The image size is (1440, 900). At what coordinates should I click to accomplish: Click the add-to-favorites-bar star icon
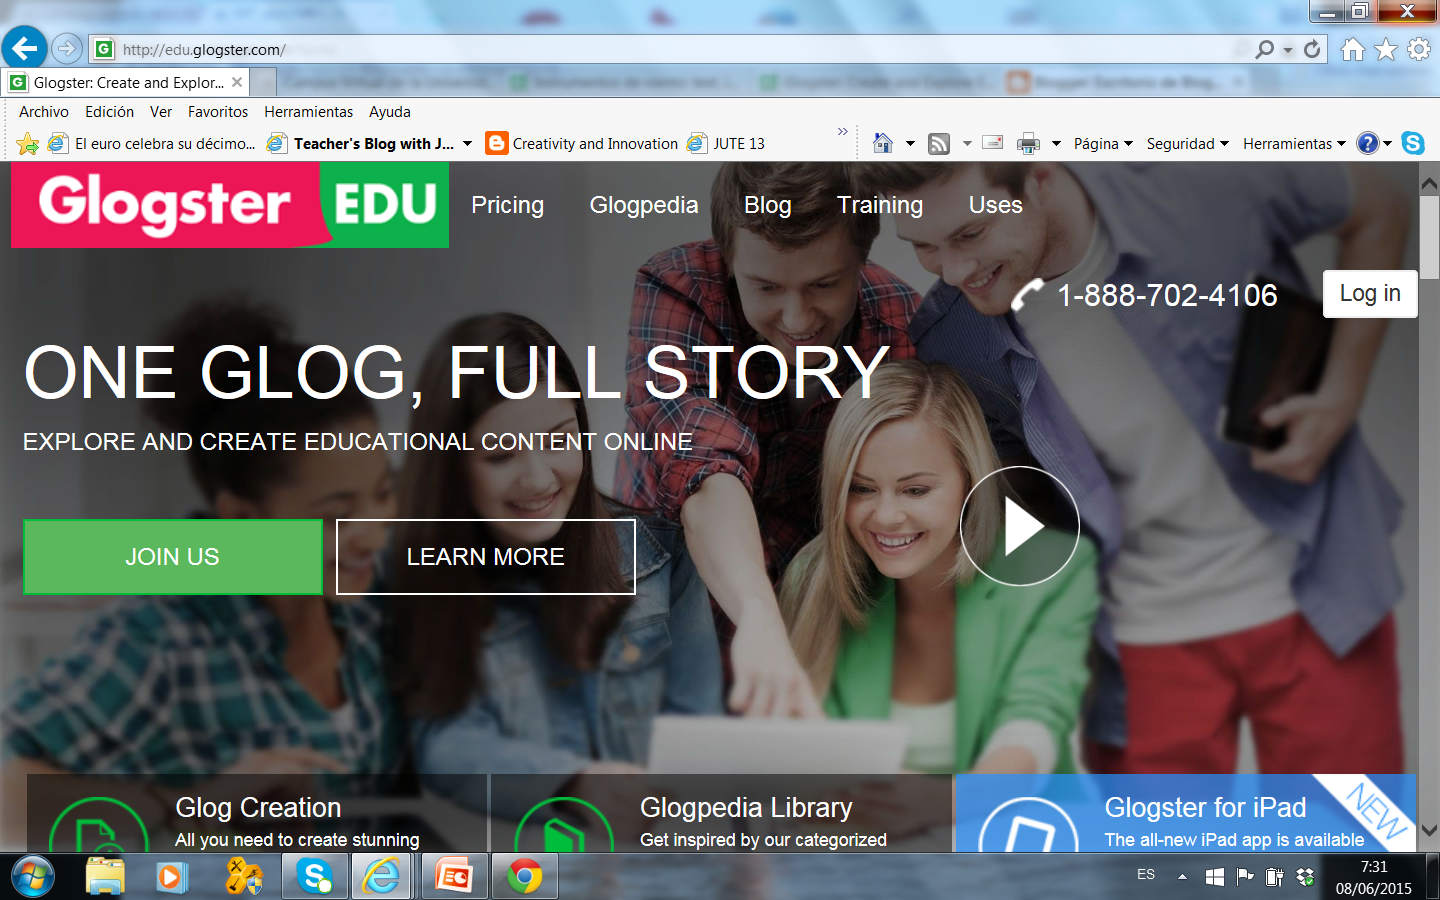pos(28,144)
